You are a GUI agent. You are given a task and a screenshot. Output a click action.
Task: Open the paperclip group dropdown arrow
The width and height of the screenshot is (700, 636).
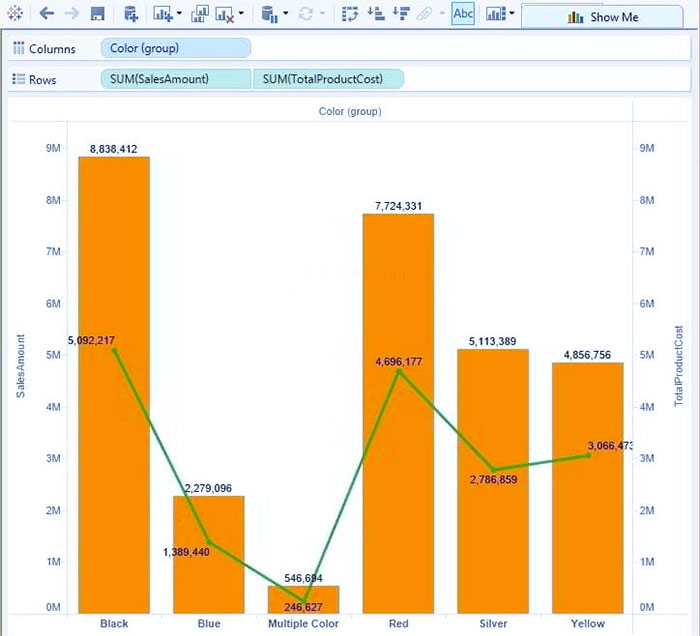click(x=442, y=13)
